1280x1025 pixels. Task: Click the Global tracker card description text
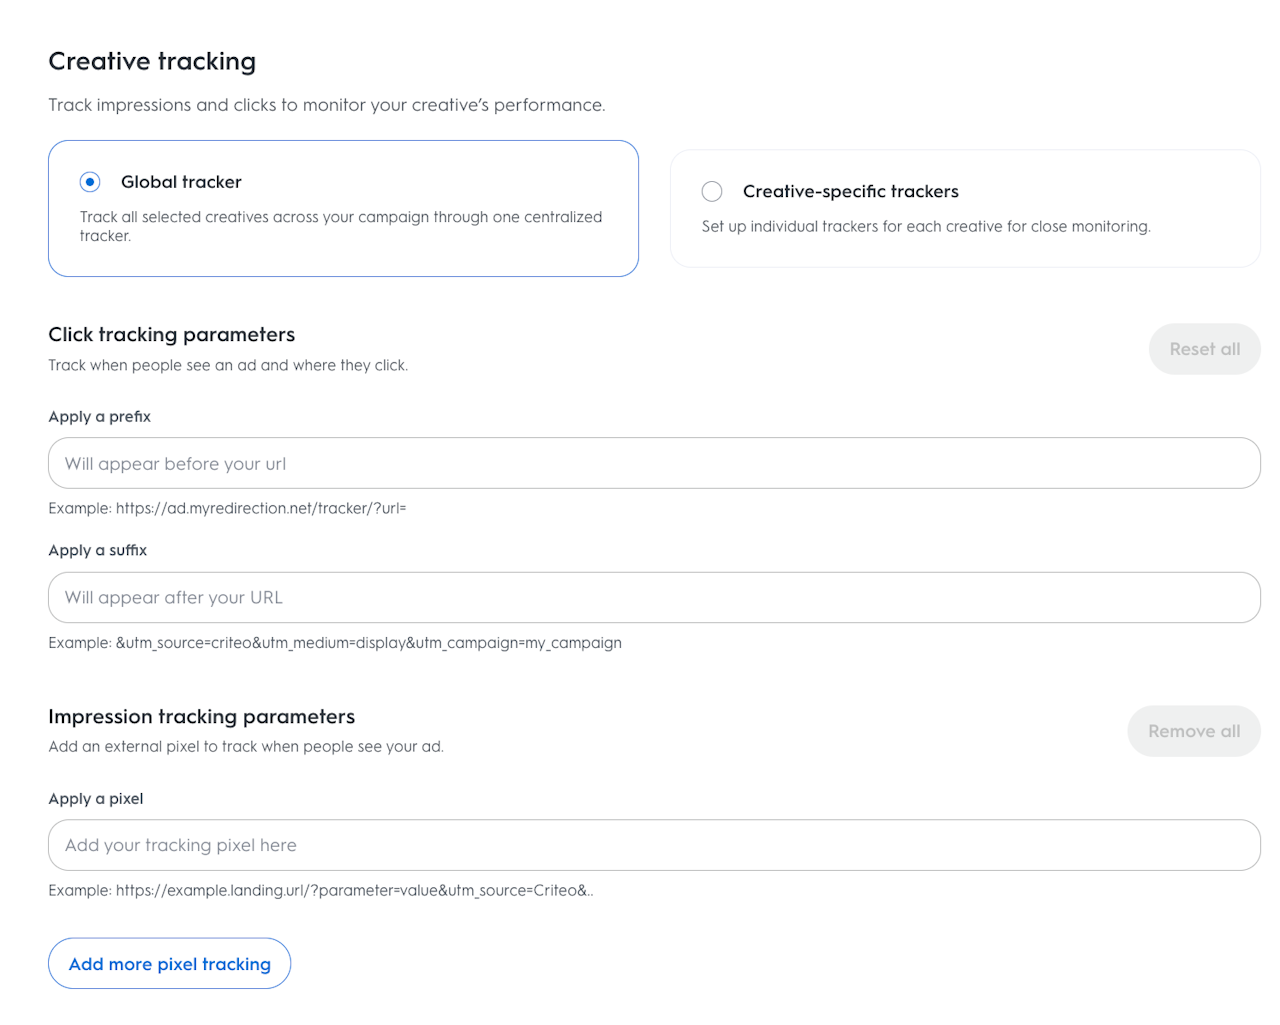click(340, 226)
